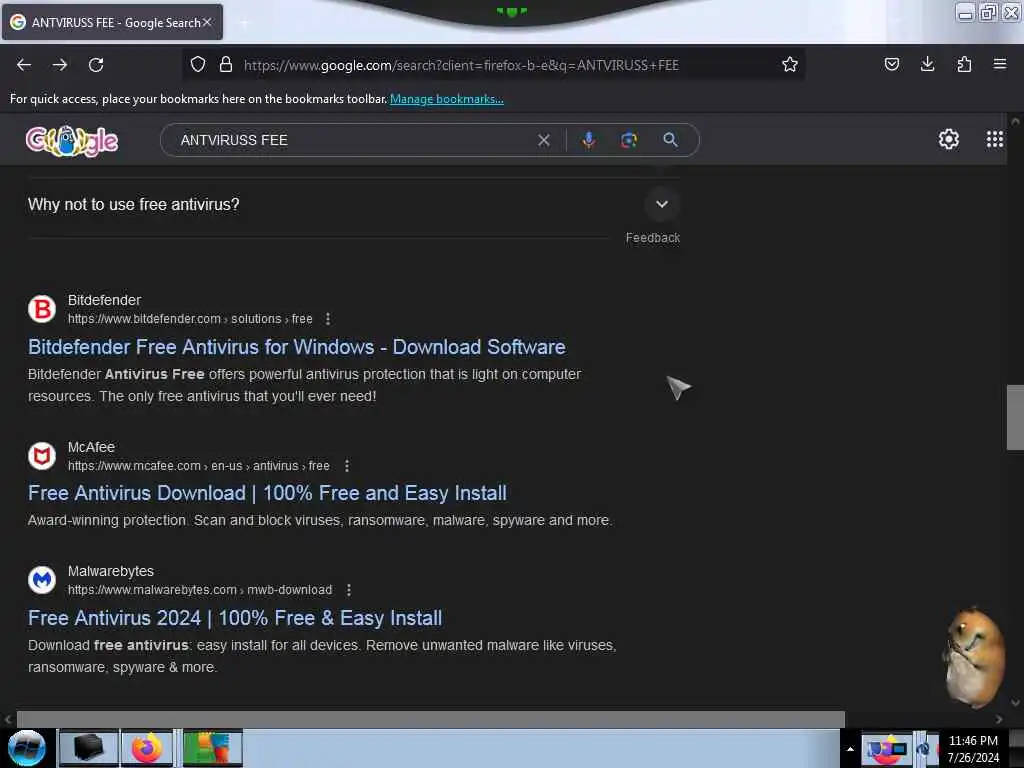The image size is (1024, 768).
Task: Close the ANTVIRUSS FEE tab
Action: click(x=207, y=22)
